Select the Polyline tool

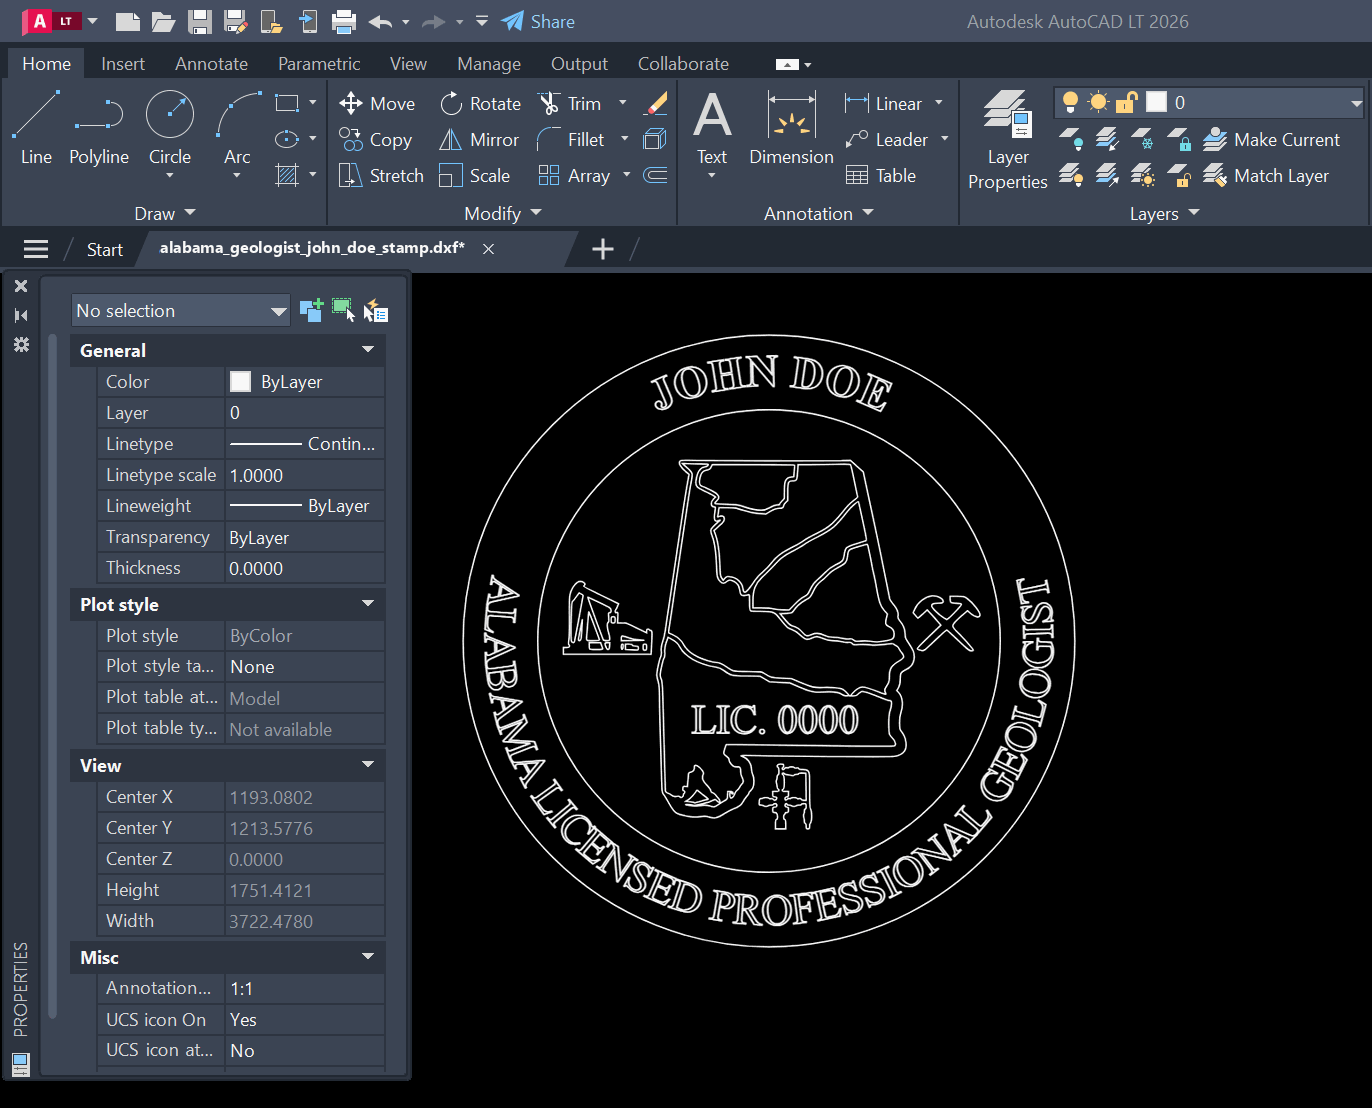click(x=99, y=127)
